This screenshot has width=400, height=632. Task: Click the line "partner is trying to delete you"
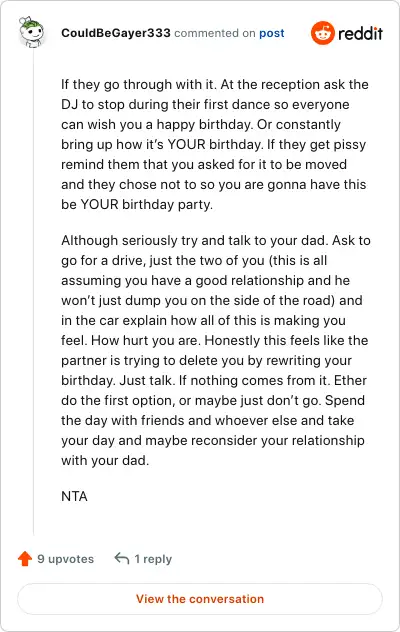pyautogui.click(x=206, y=360)
